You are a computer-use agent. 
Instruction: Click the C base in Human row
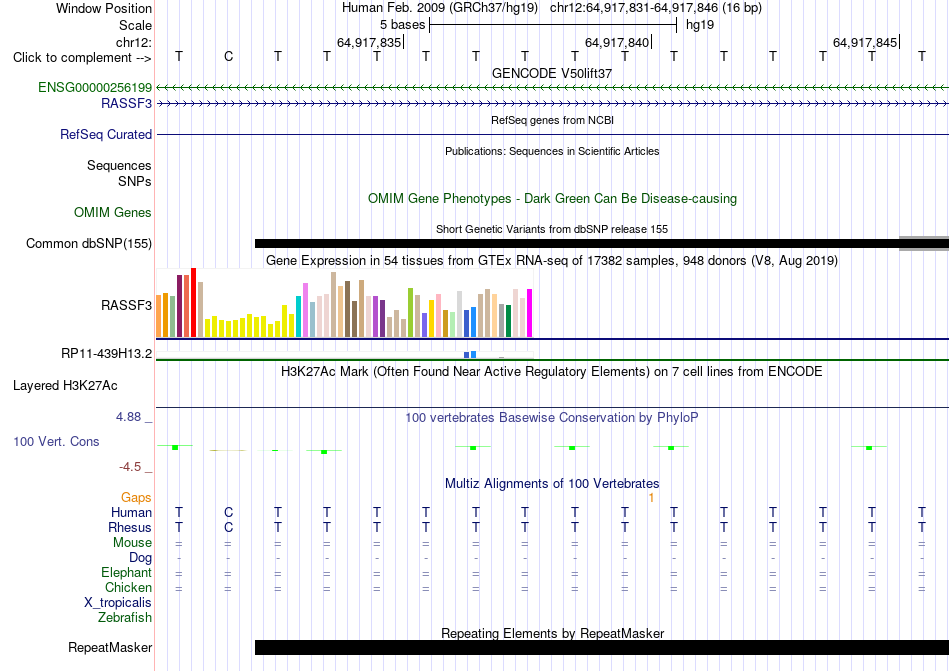coord(228,512)
